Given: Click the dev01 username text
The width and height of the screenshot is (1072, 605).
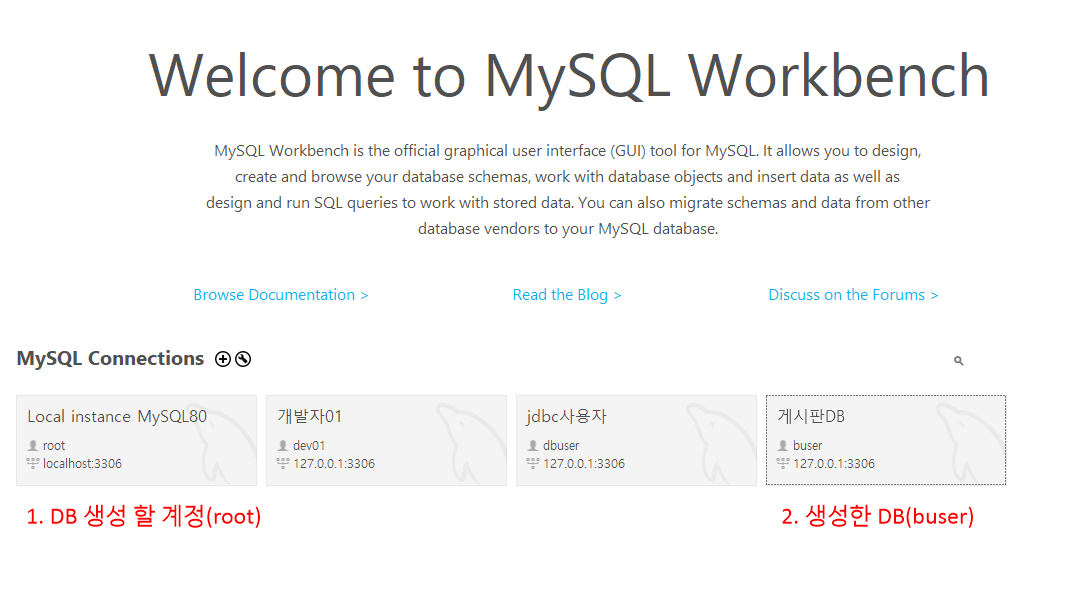Looking at the screenshot, I should coord(309,445).
